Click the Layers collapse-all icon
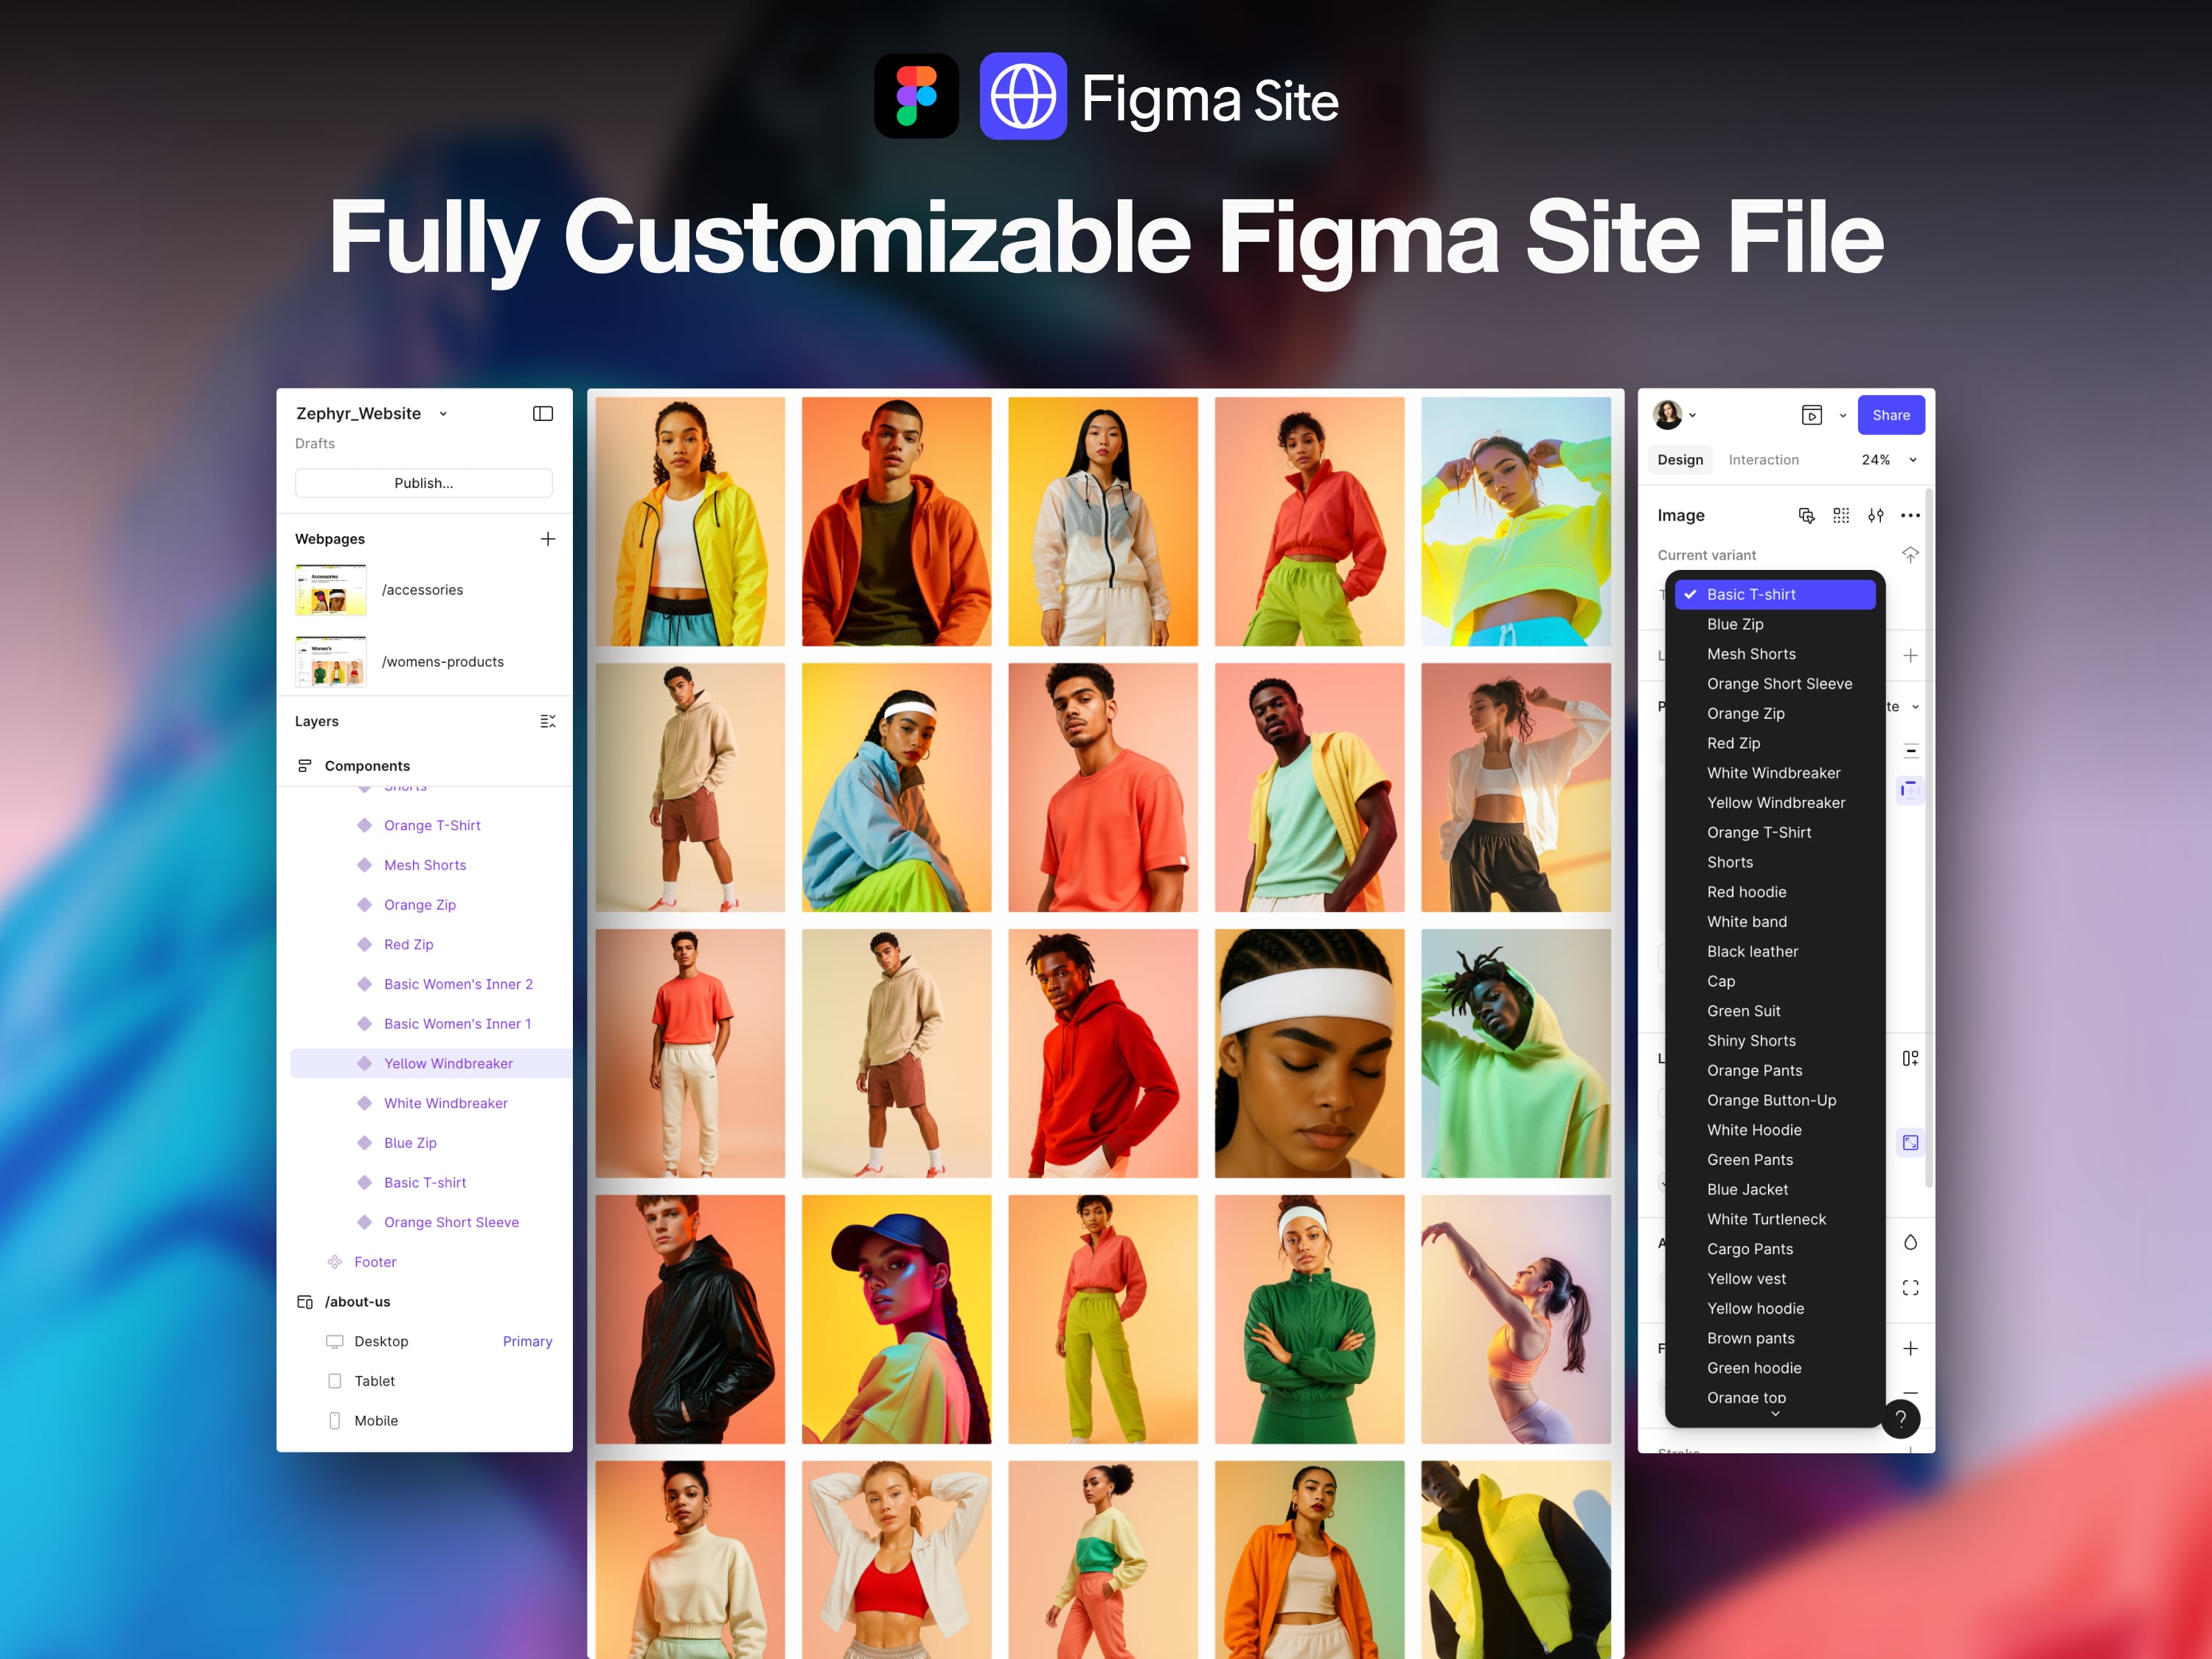Viewport: 2212px width, 1659px height. (x=548, y=721)
